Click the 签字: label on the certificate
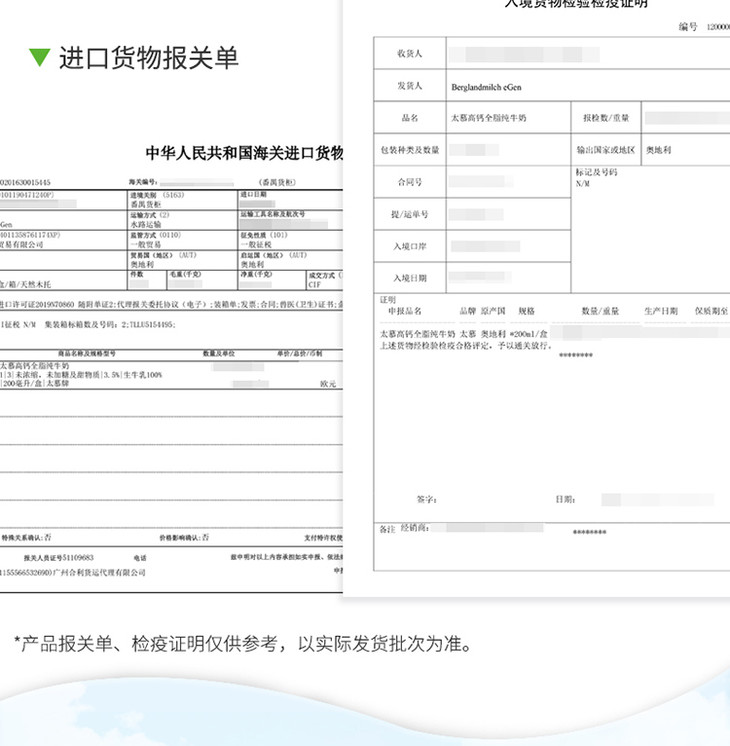730x746 pixels. (x=427, y=500)
